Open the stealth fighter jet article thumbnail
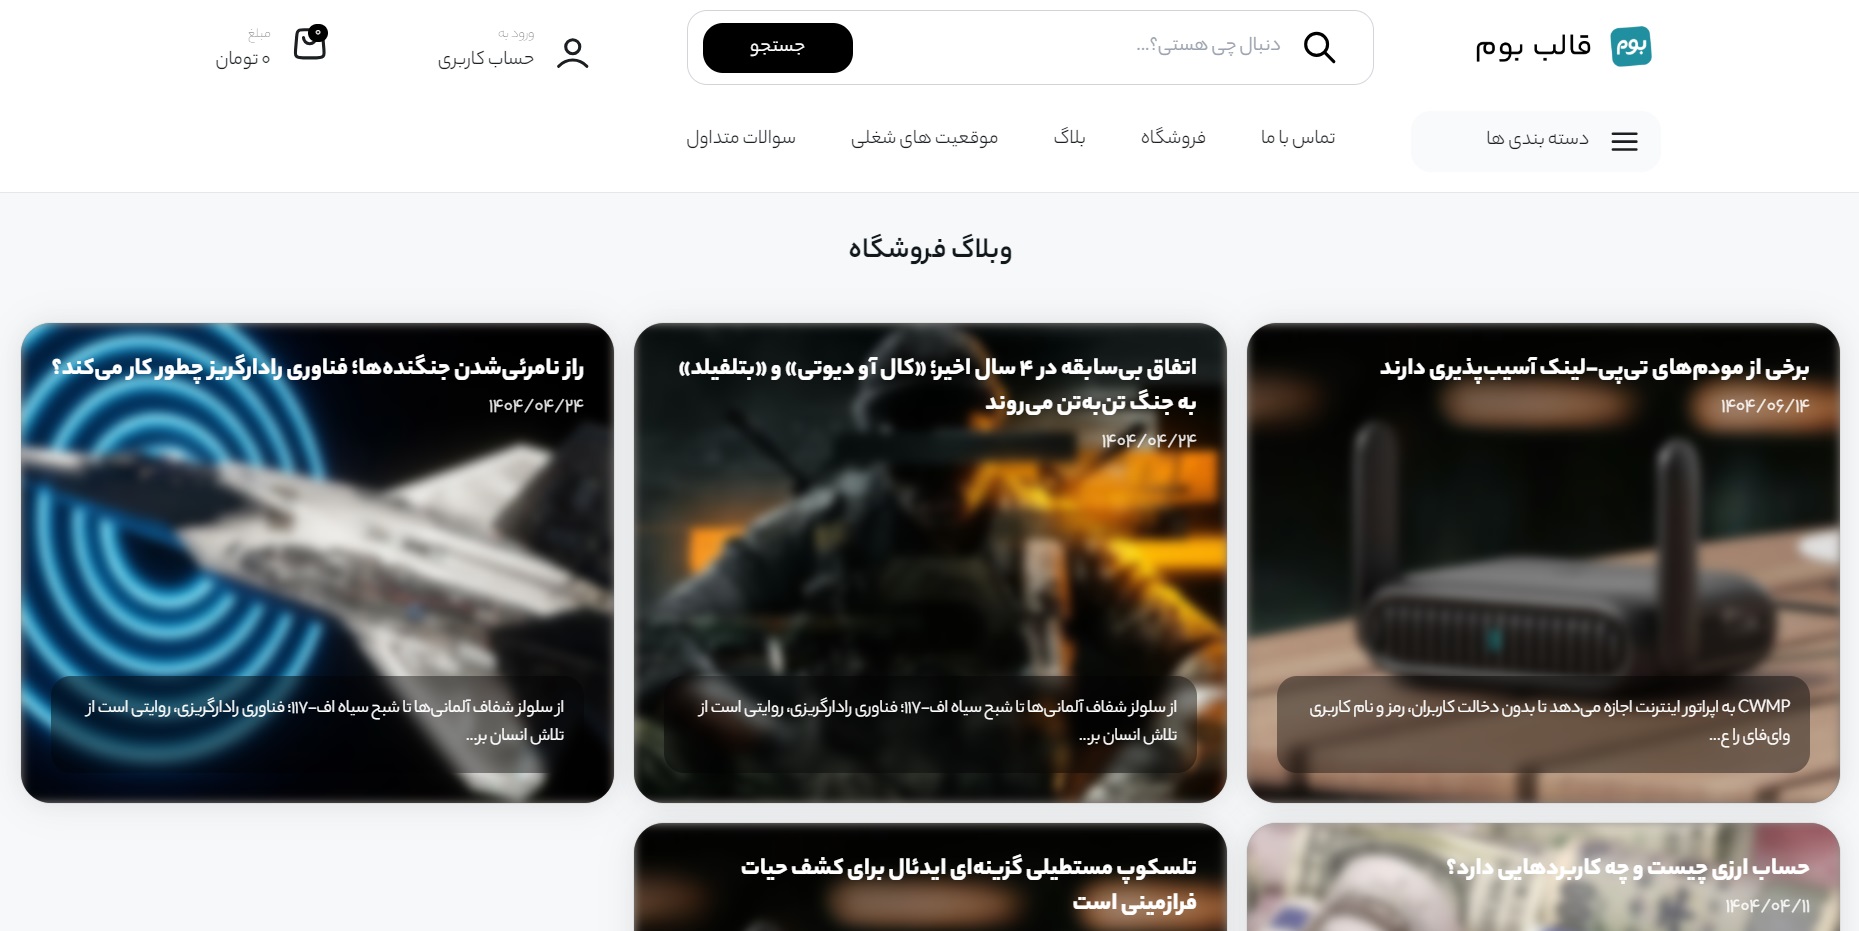 [317, 560]
